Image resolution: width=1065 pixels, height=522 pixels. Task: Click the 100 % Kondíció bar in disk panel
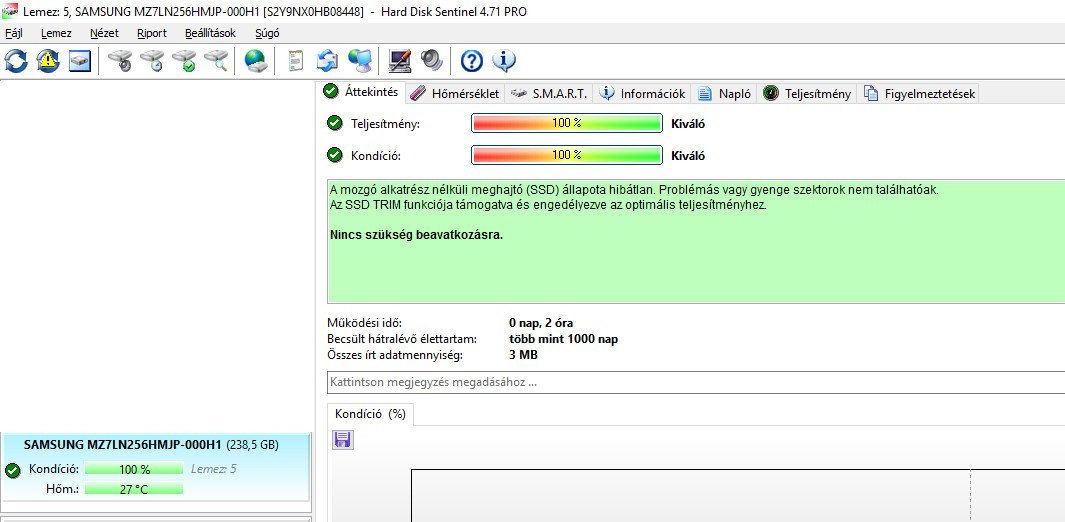click(134, 469)
